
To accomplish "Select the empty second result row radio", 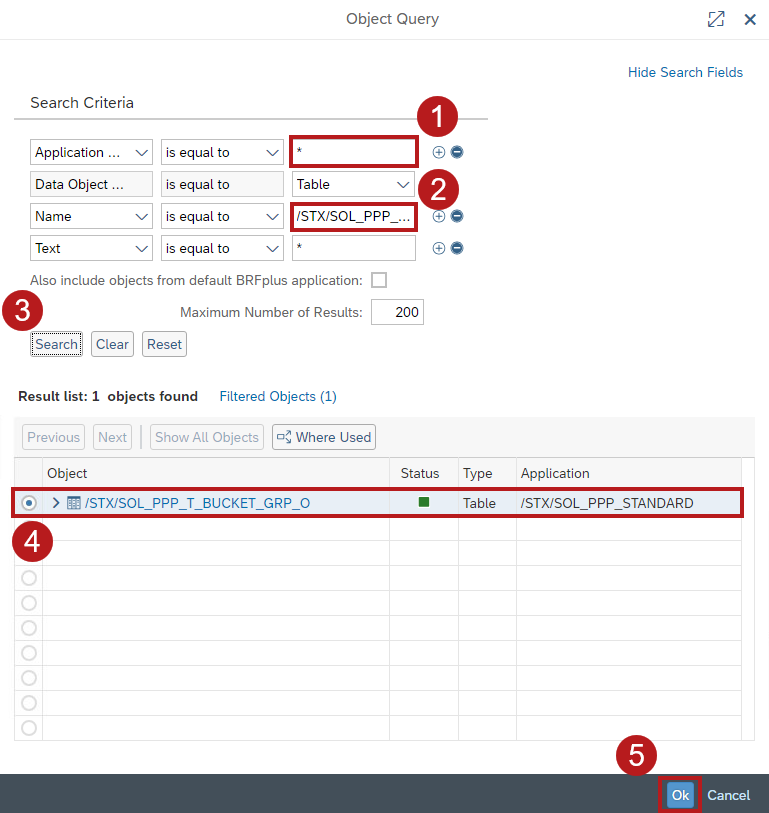I will (28, 528).
